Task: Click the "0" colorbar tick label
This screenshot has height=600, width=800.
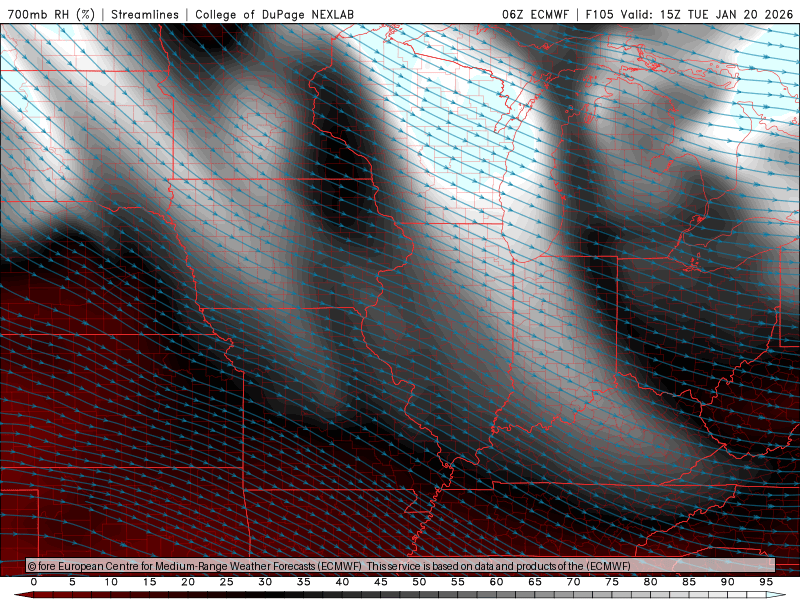Action: 34,582
